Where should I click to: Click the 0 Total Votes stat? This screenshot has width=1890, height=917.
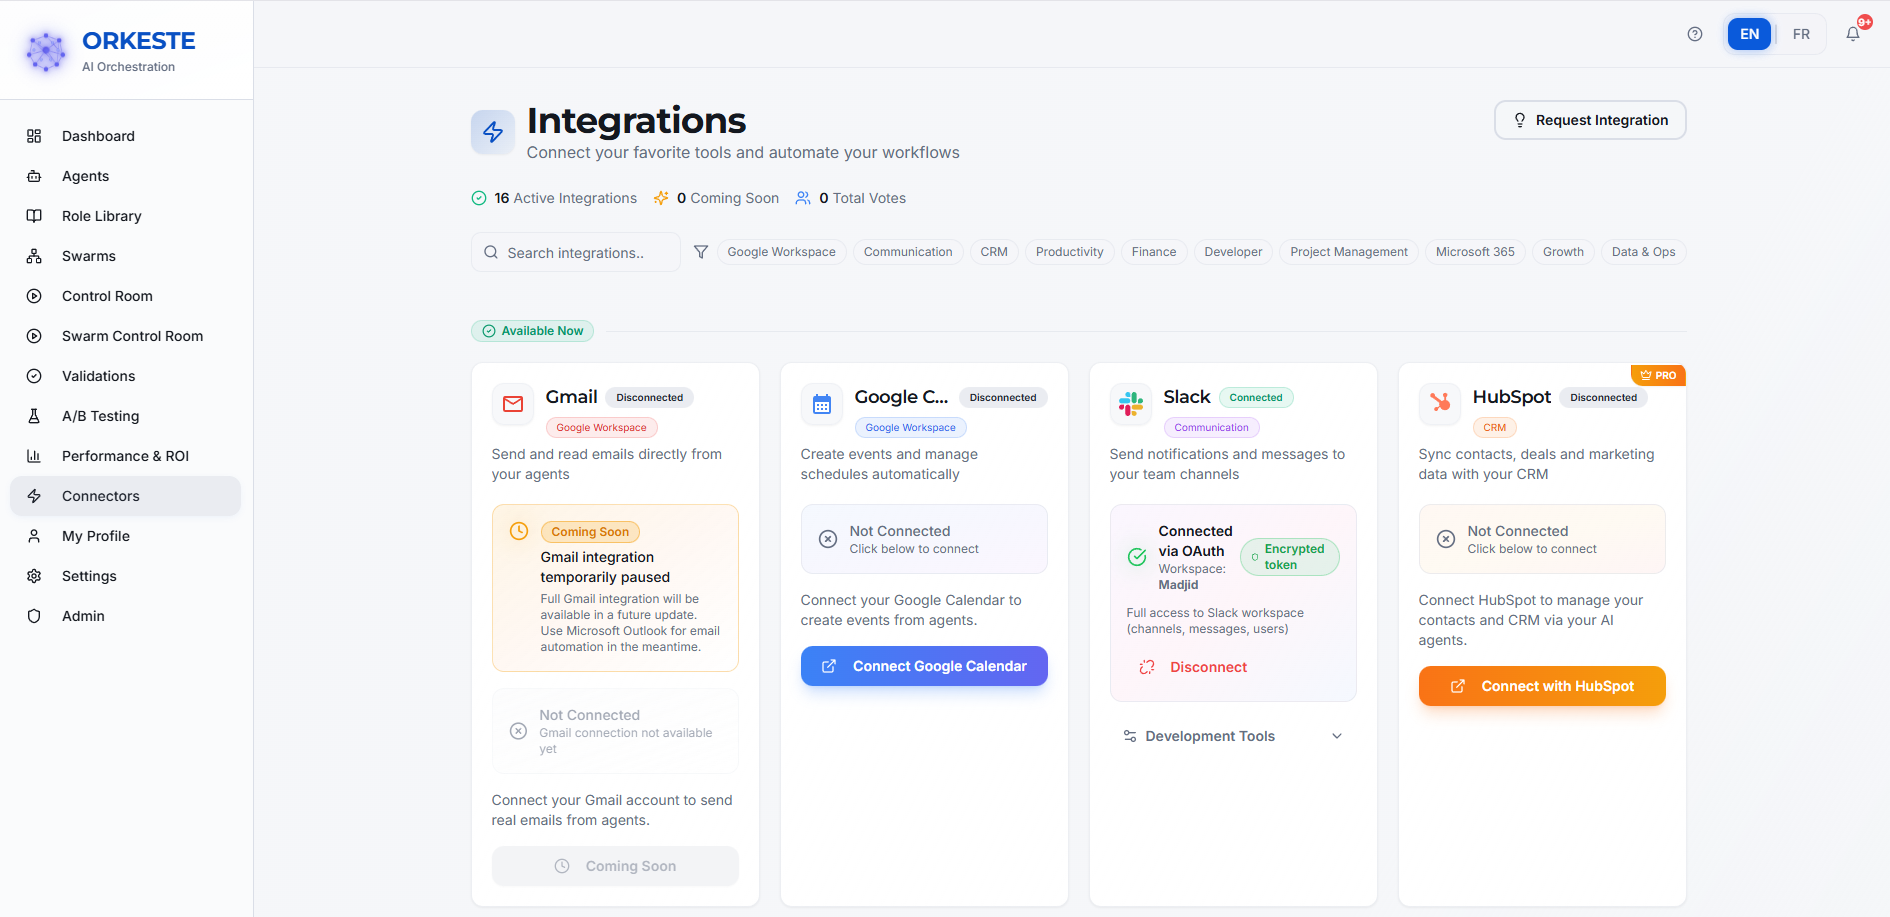tap(851, 198)
